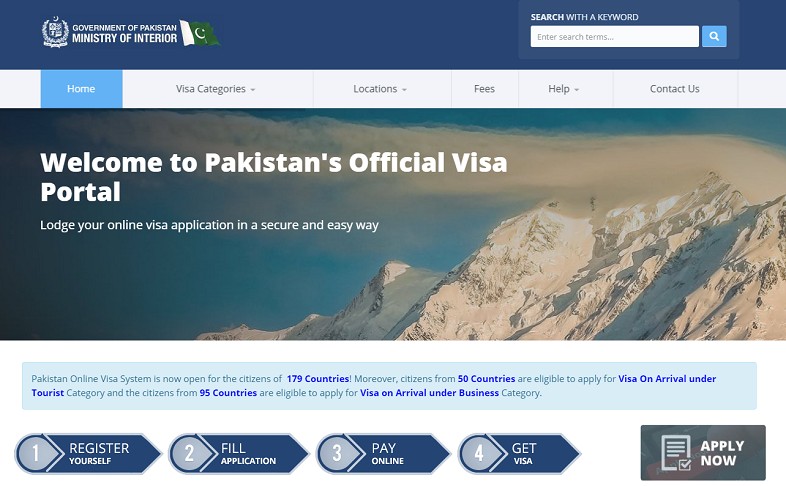Open the Contact Us page
This screenshot has height=486, width=786.
675,89
